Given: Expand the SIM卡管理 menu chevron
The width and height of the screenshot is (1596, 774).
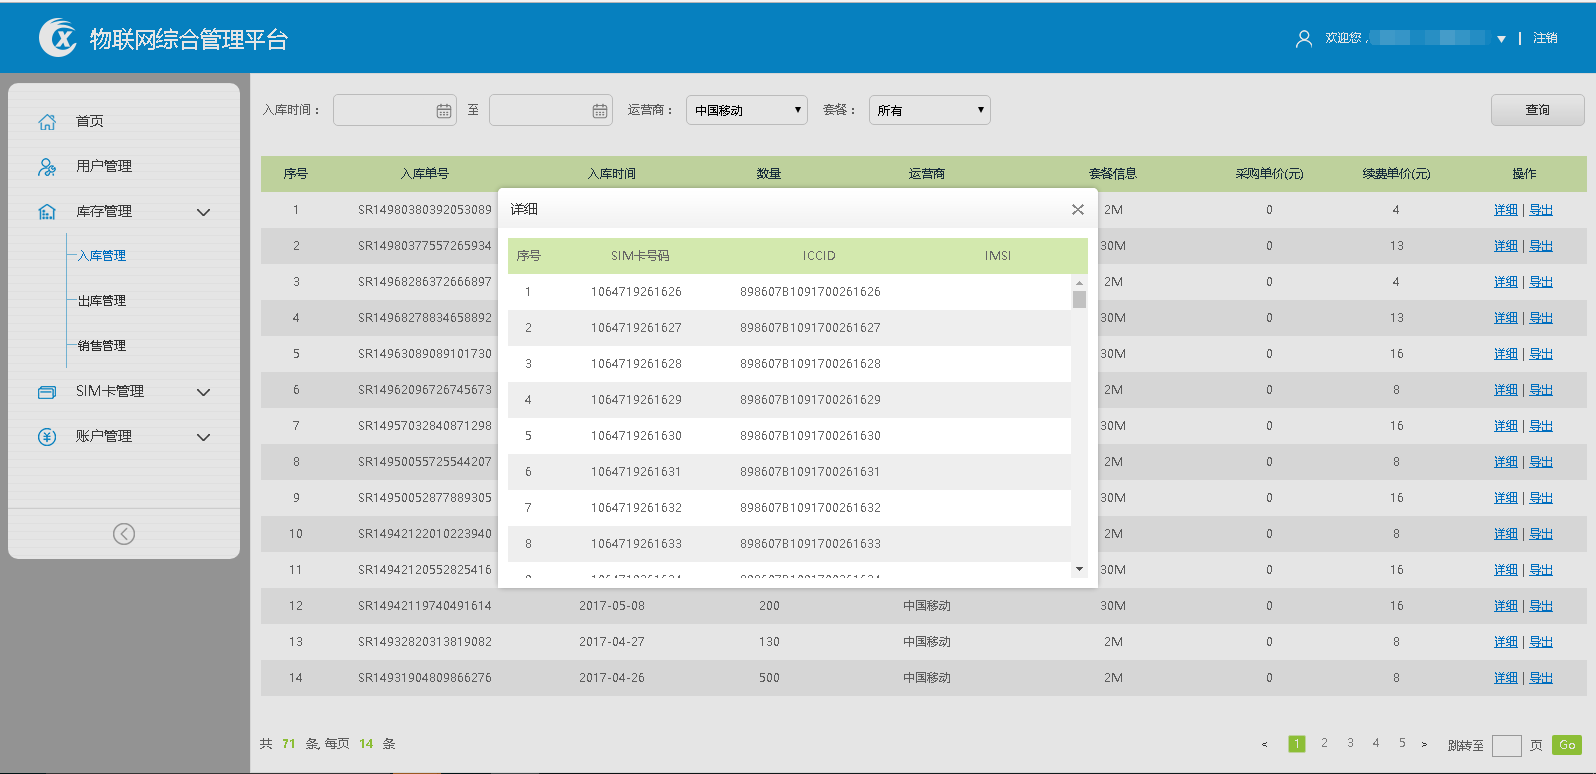Looking at the screenshot, I should coord(204,392).
